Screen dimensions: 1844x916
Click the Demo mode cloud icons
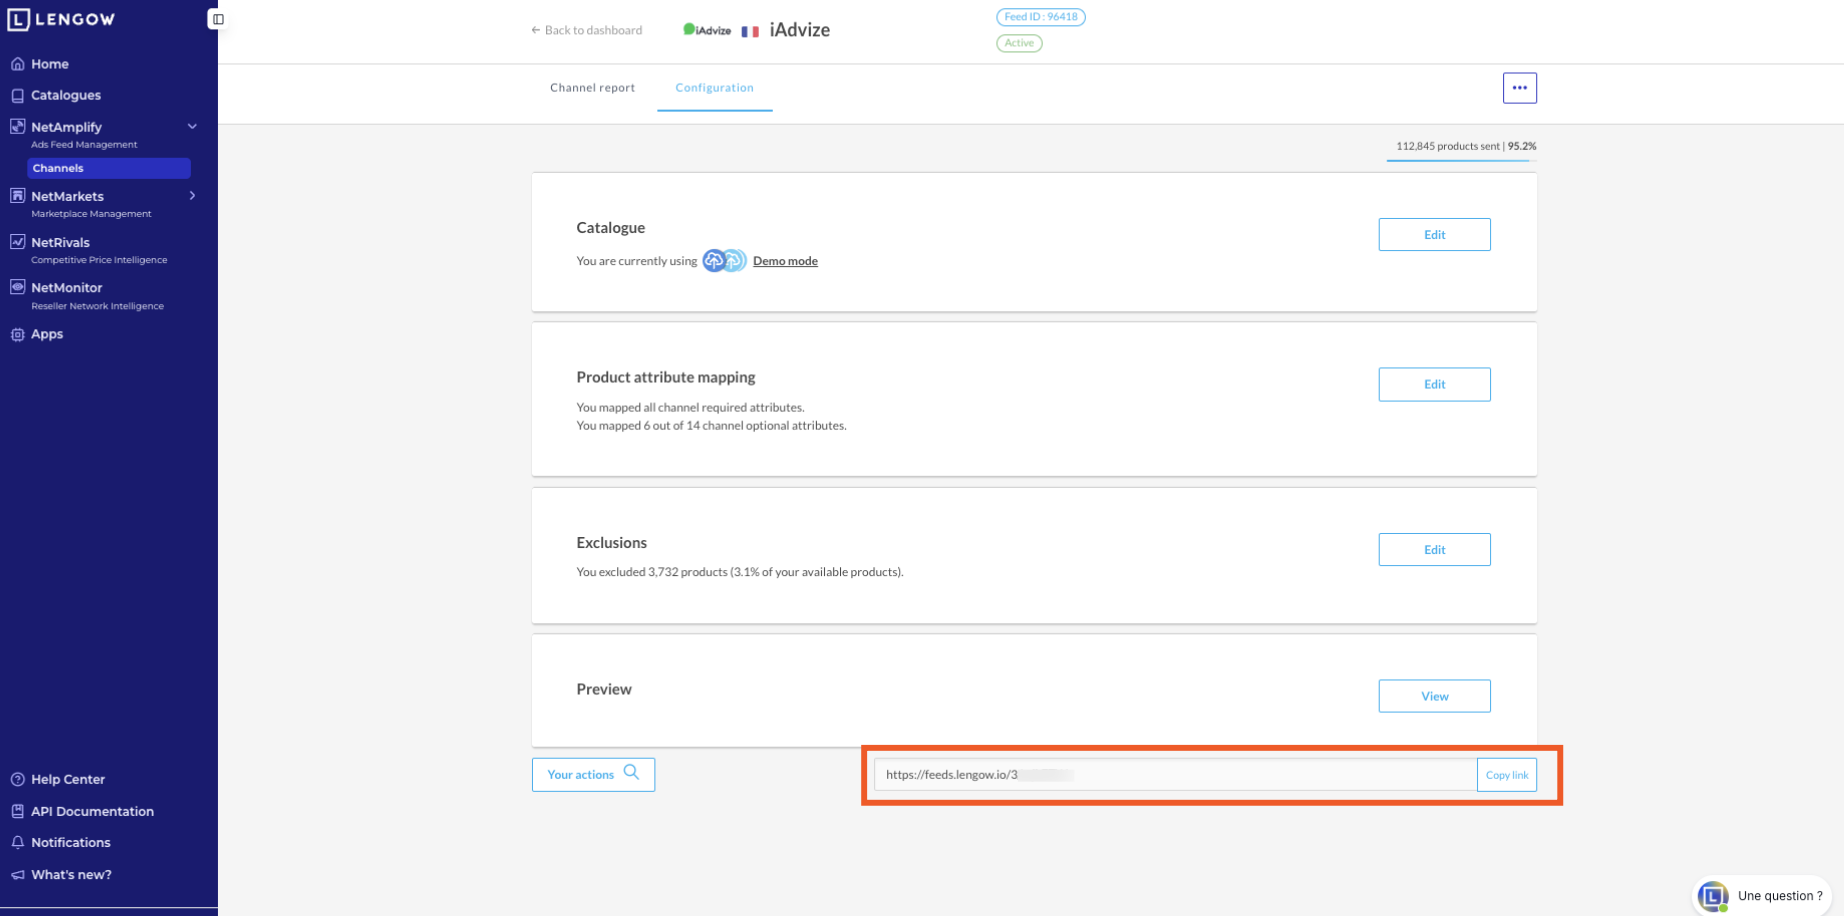click(x=724, y=261)
